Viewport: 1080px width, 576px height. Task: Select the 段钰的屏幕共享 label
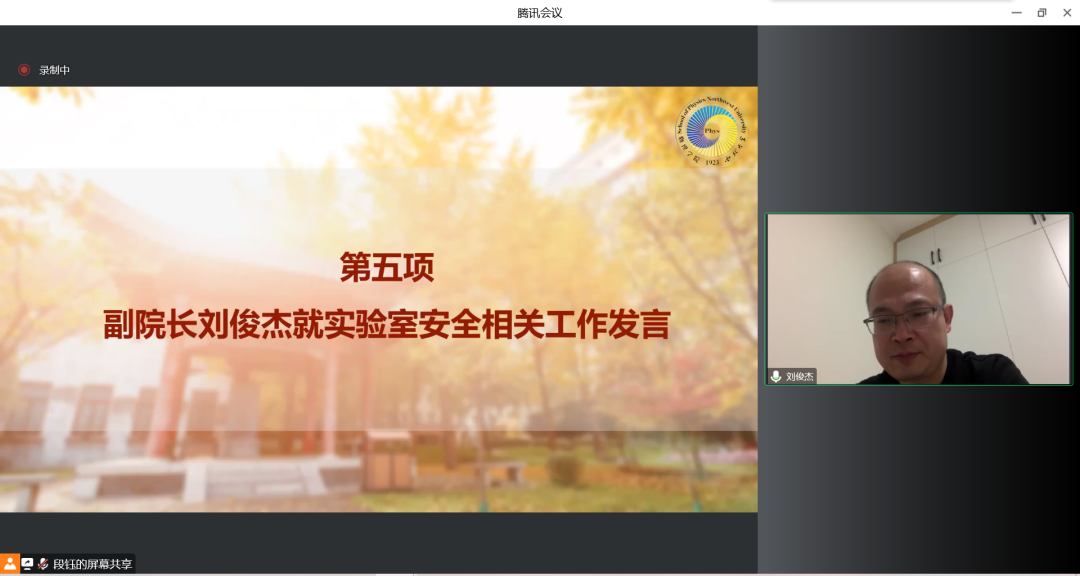pyautogui.click(x=92, y=564)
